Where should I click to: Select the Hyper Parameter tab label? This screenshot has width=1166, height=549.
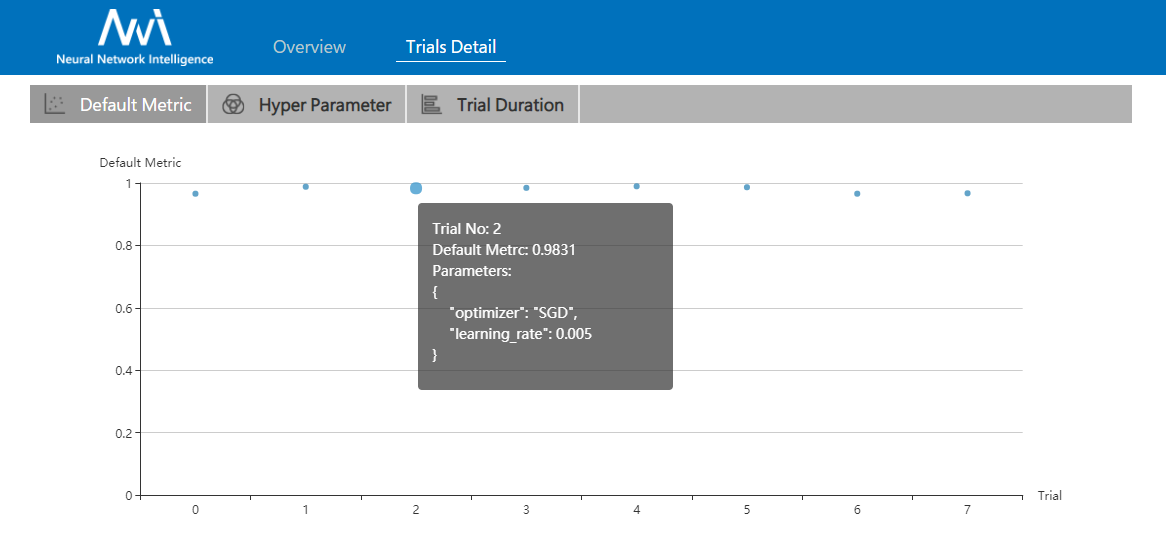(325, 105)
